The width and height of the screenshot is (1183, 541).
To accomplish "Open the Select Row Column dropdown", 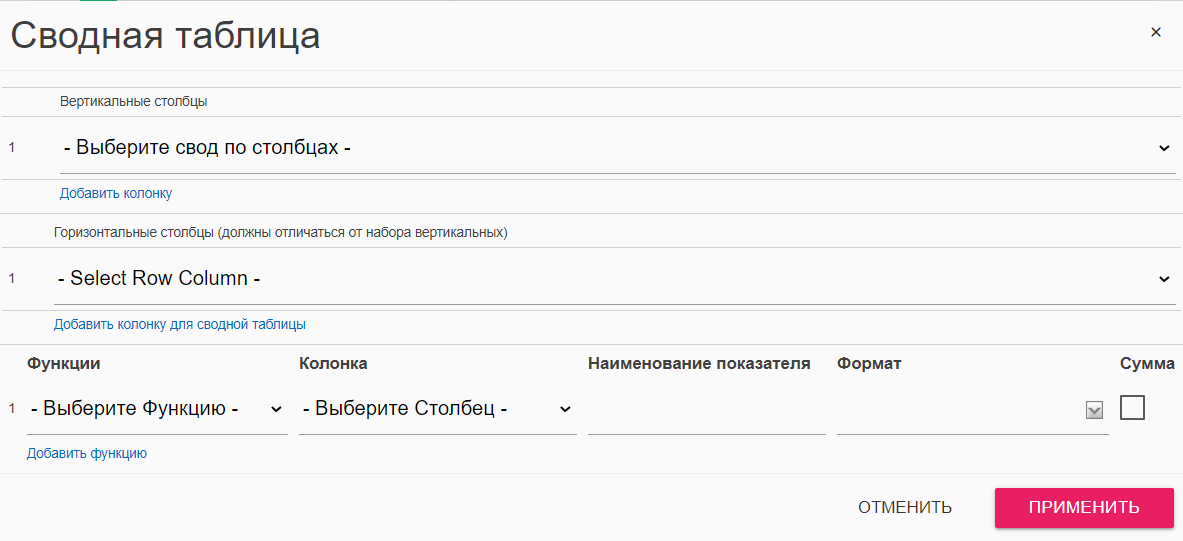I will coord(614,279).
